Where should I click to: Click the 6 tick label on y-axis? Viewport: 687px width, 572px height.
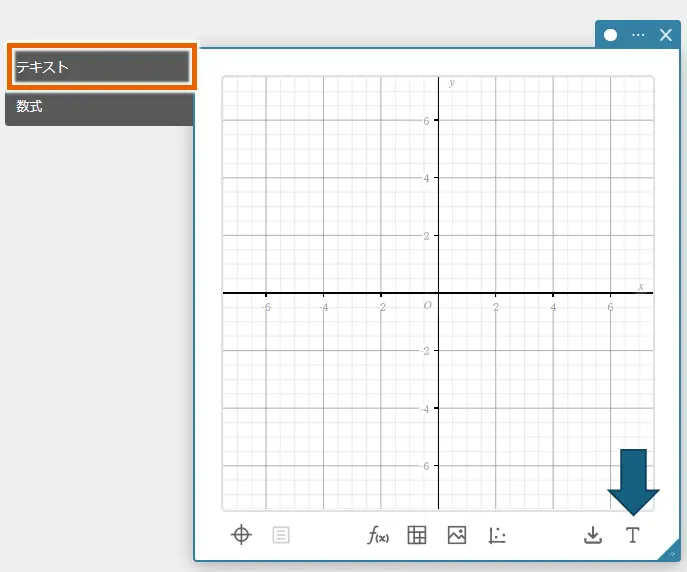(427, 121)
